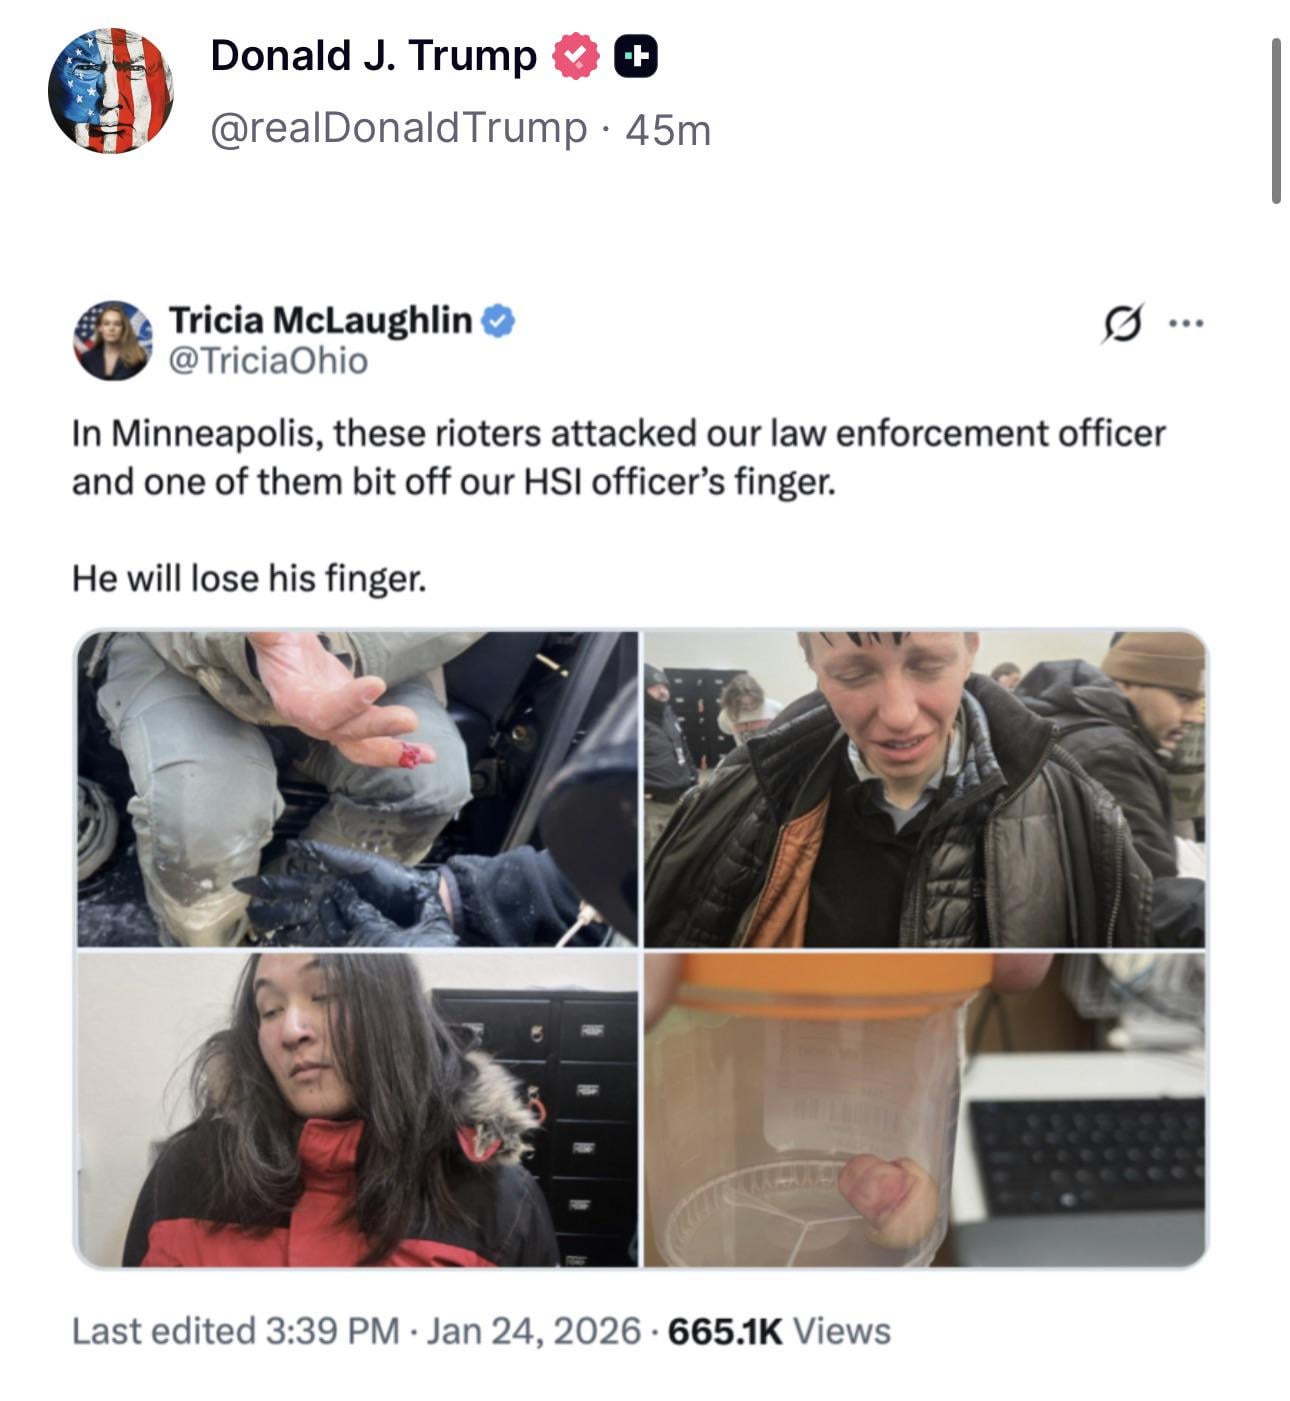Click the dark plus badge icon
The width and height of the screenshot is (1290, 1401).
pyautogui.click(x=636, y=57)
